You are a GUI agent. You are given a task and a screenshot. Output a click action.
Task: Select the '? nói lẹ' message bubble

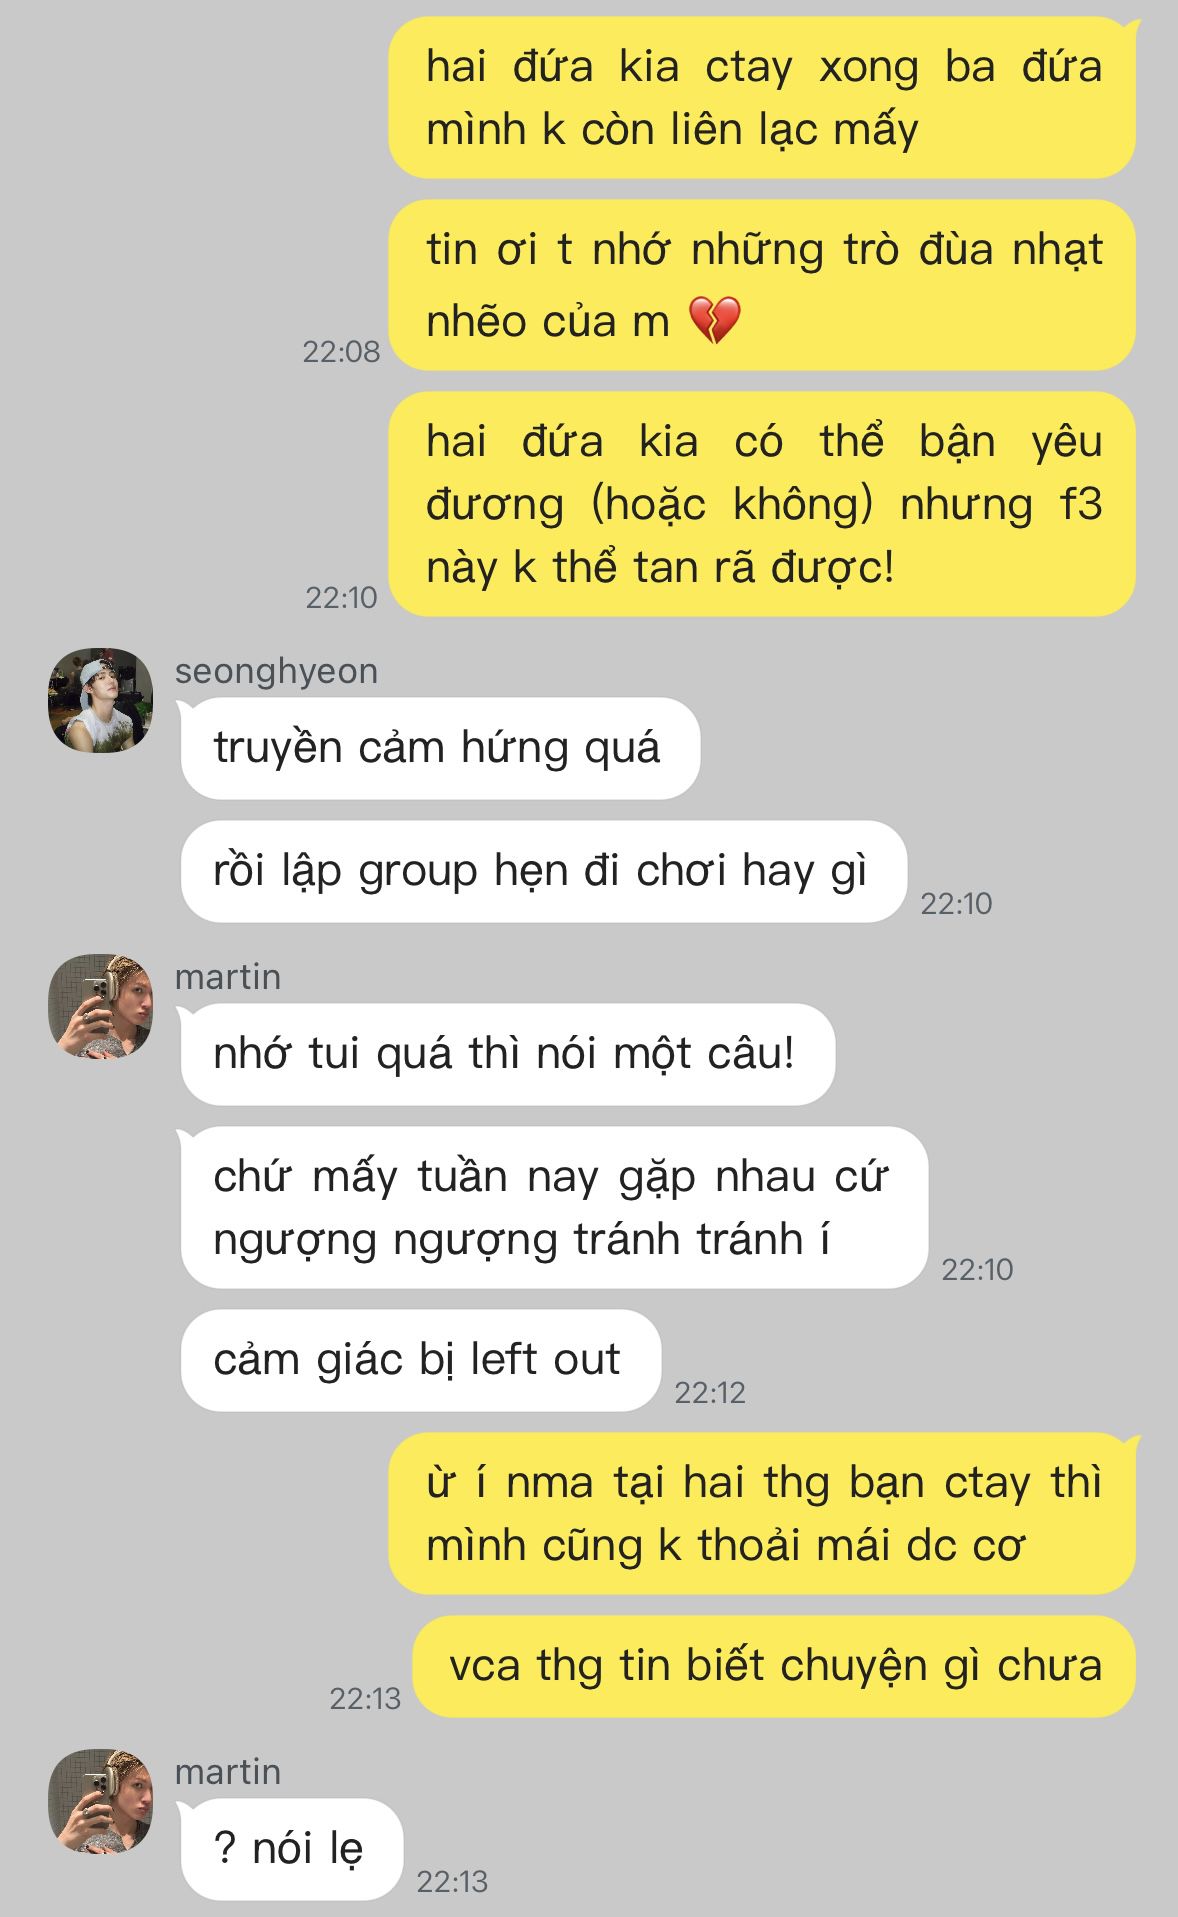pyautogui.click(x=291, y=1849)
